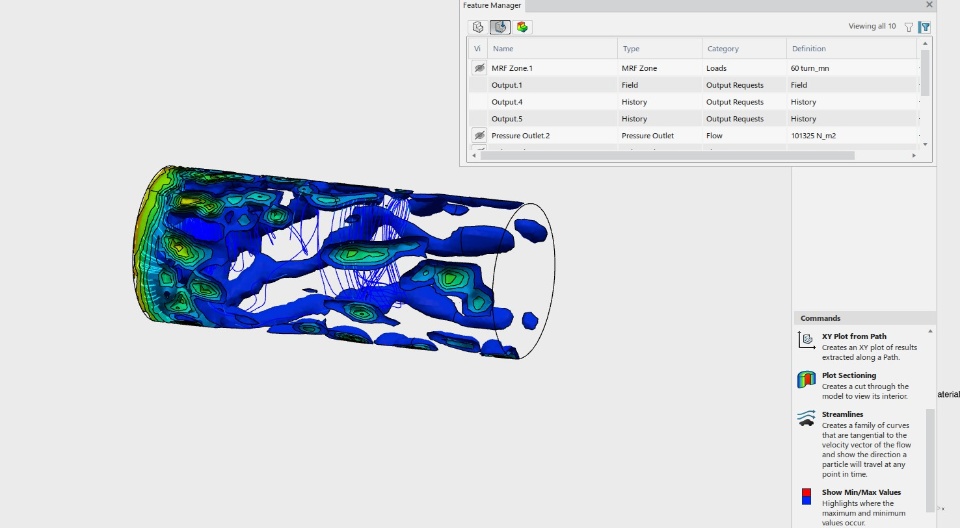Image resolution: width=960 pixels, height=528 pixels.
Task: Click the Viewing all 10 label
Action: point(872,26)
